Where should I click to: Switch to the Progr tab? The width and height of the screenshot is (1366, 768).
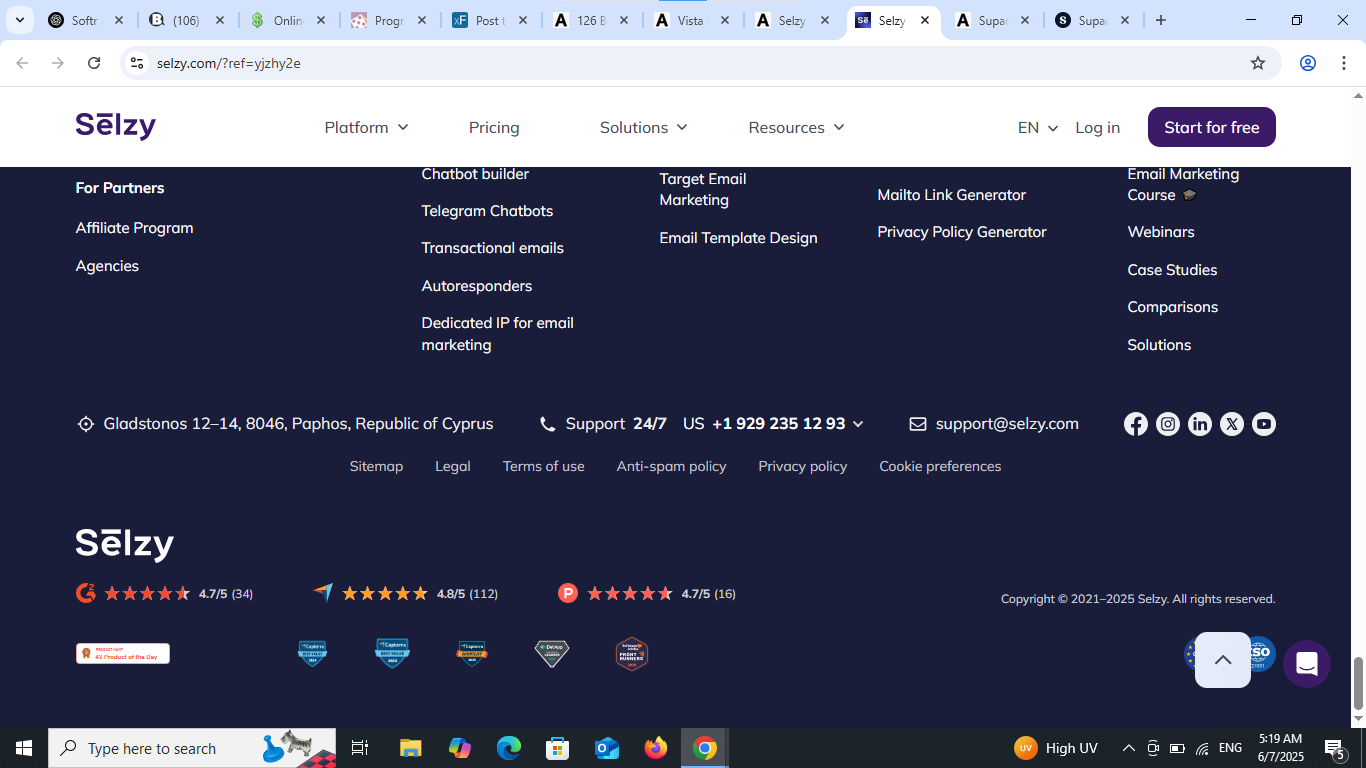[x=390, y=20]
